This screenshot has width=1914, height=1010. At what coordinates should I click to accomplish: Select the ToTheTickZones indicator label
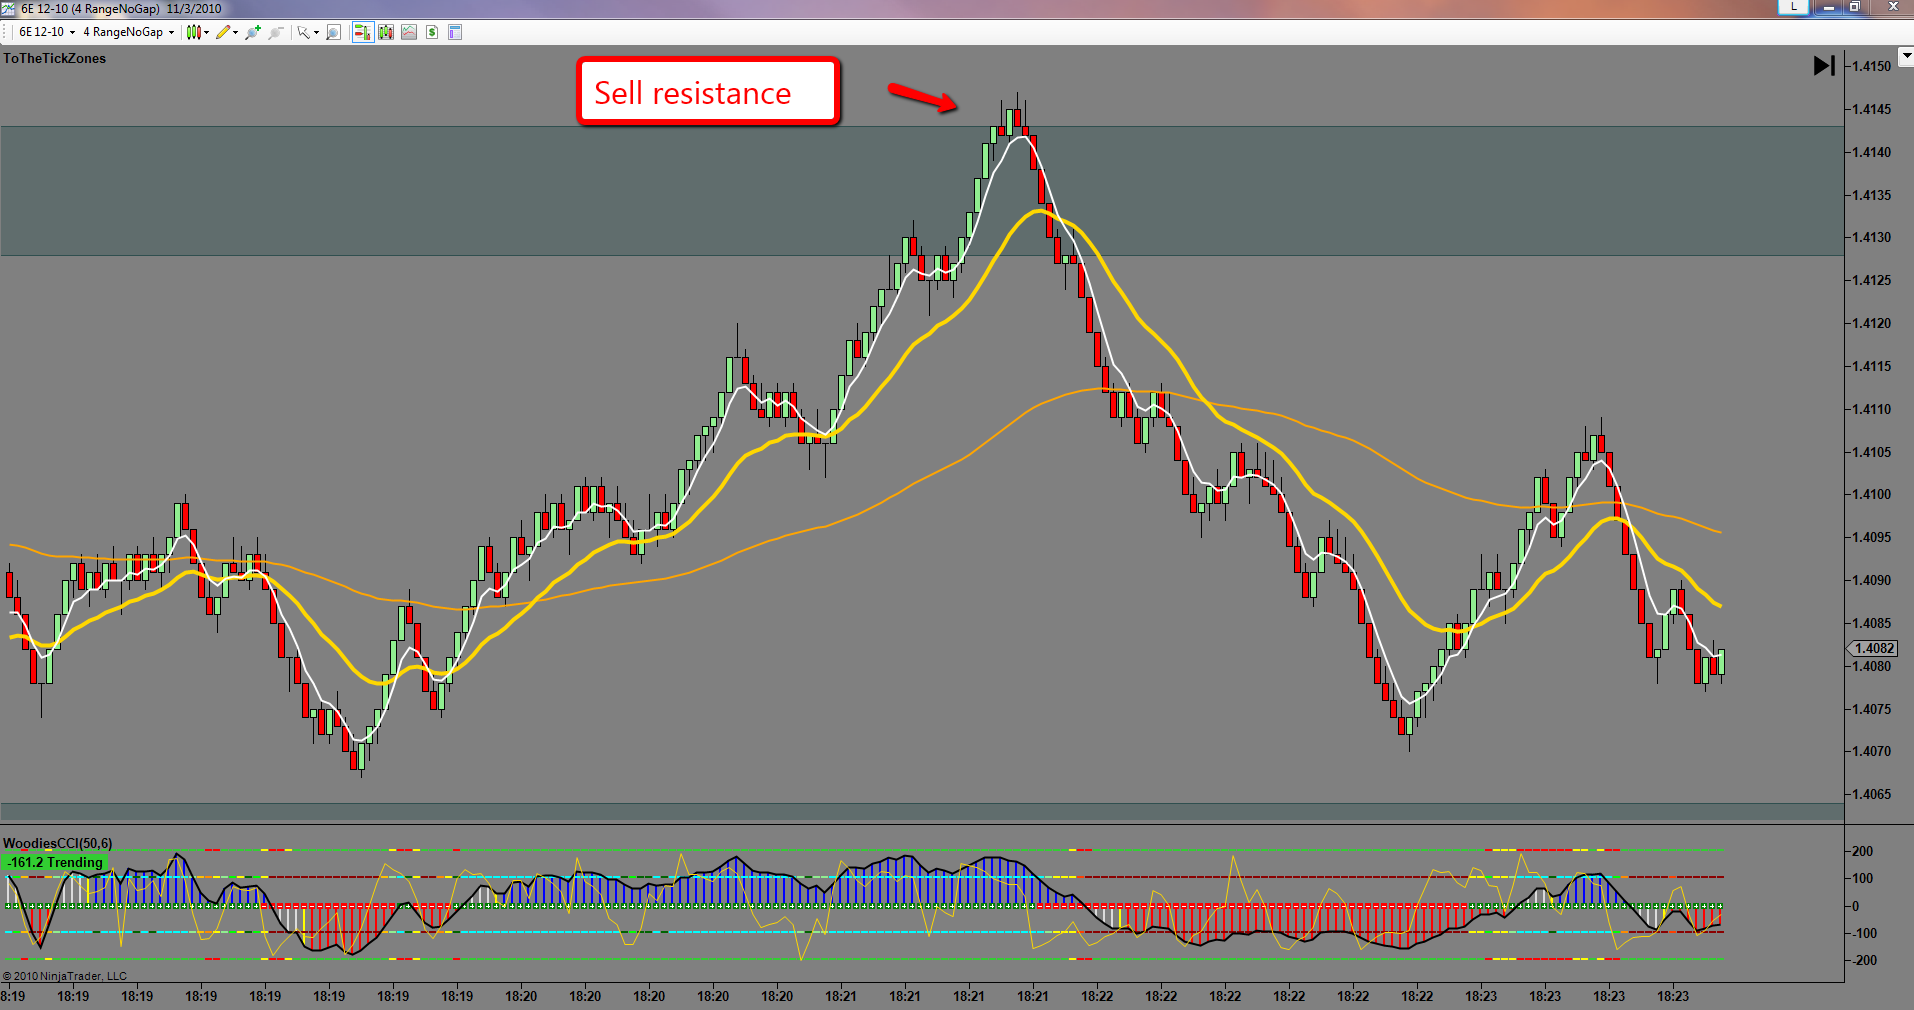click(54, 58)
